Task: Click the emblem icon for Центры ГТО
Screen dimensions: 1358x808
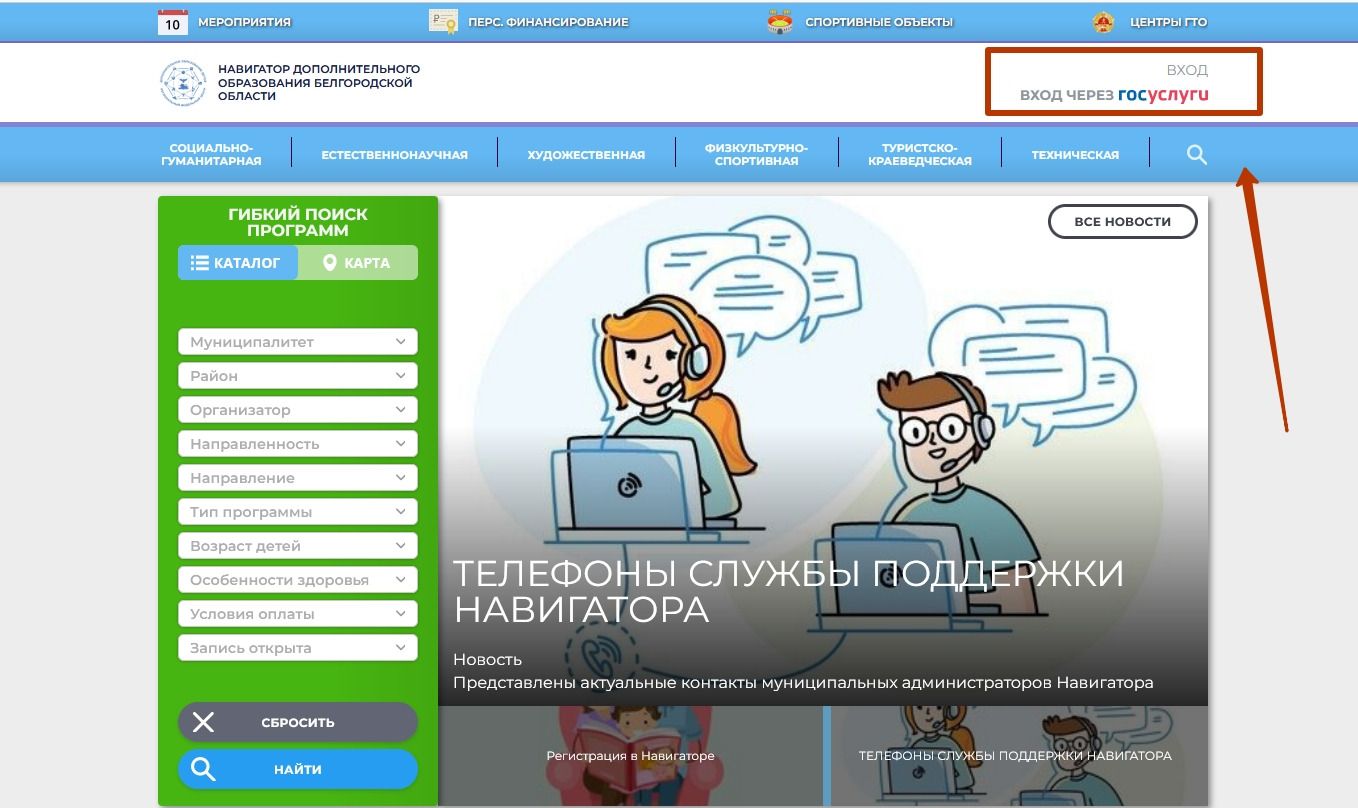Action: 1103,22
